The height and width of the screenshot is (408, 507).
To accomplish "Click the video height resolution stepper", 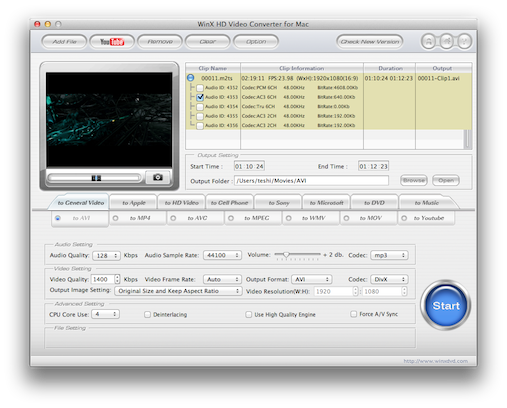I will tap(404, 291).
